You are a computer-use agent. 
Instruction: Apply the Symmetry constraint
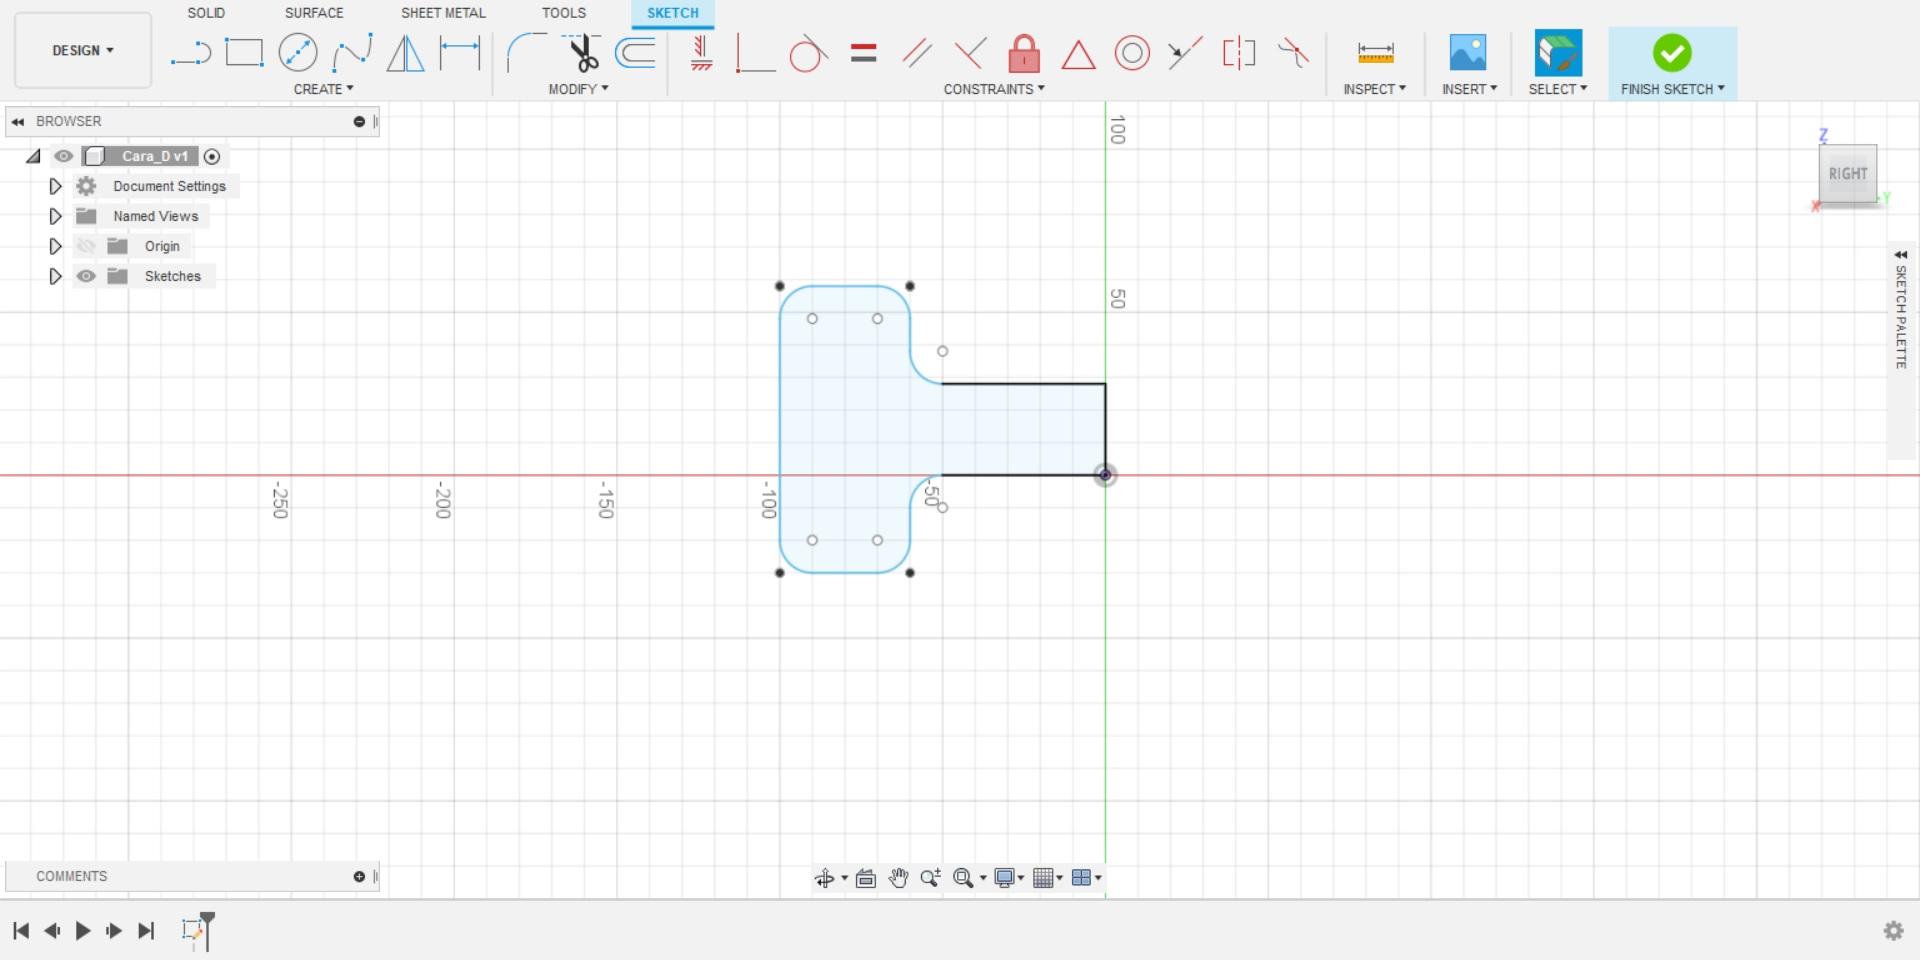pos(1239,53)
